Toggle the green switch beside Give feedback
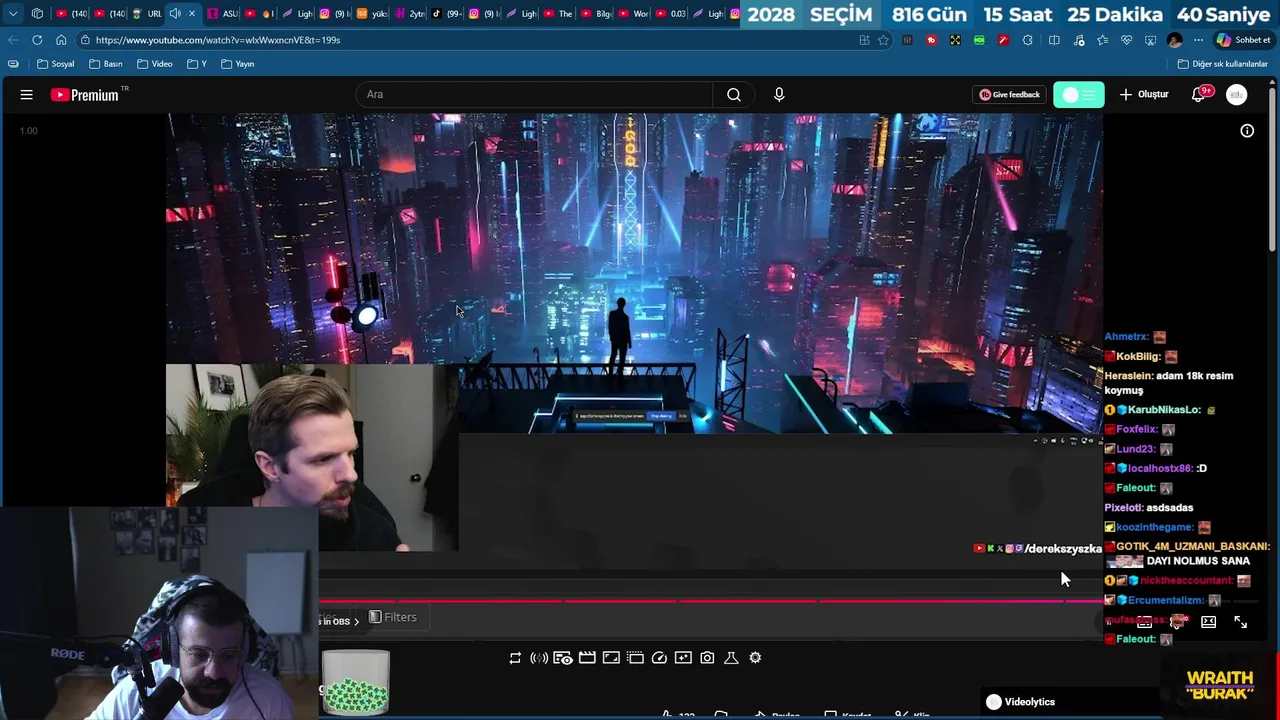The height and width of the screenshot is (720, 1280). [1078, 95]
